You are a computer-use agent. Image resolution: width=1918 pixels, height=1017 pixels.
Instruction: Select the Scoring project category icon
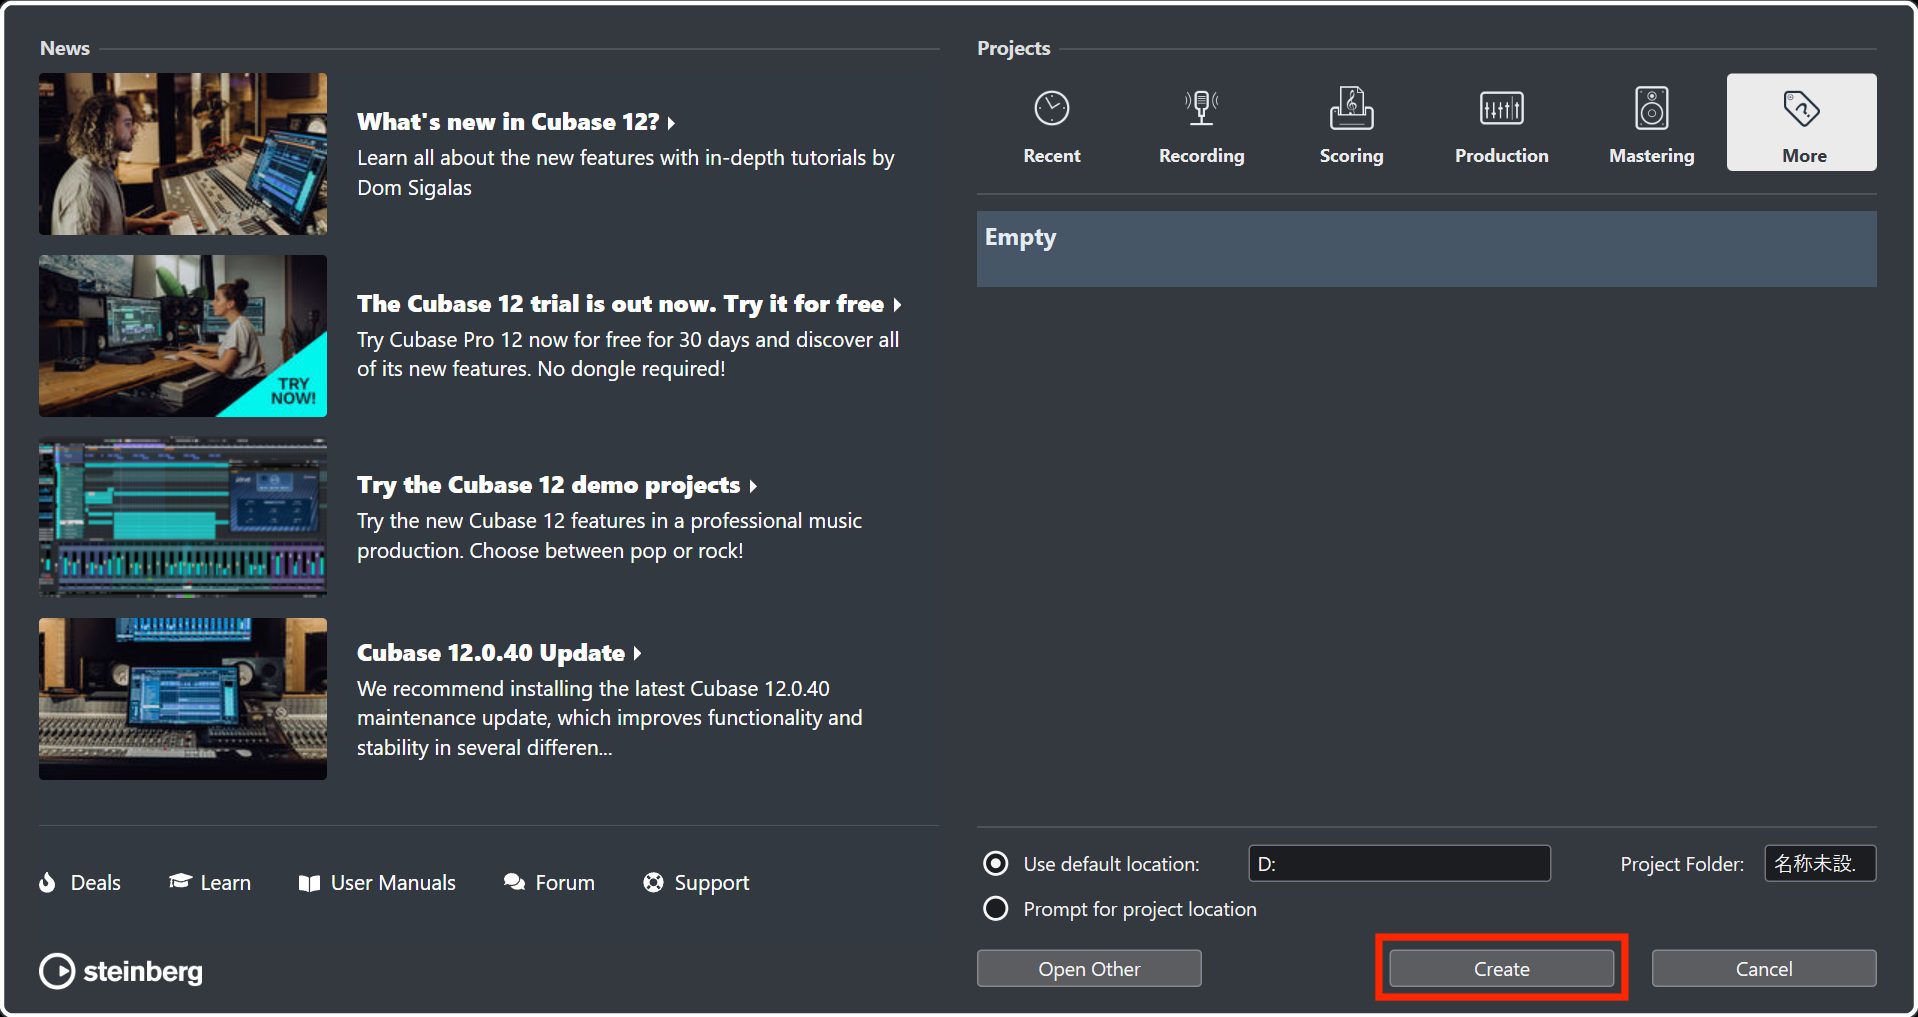(x=1351, y=108)
